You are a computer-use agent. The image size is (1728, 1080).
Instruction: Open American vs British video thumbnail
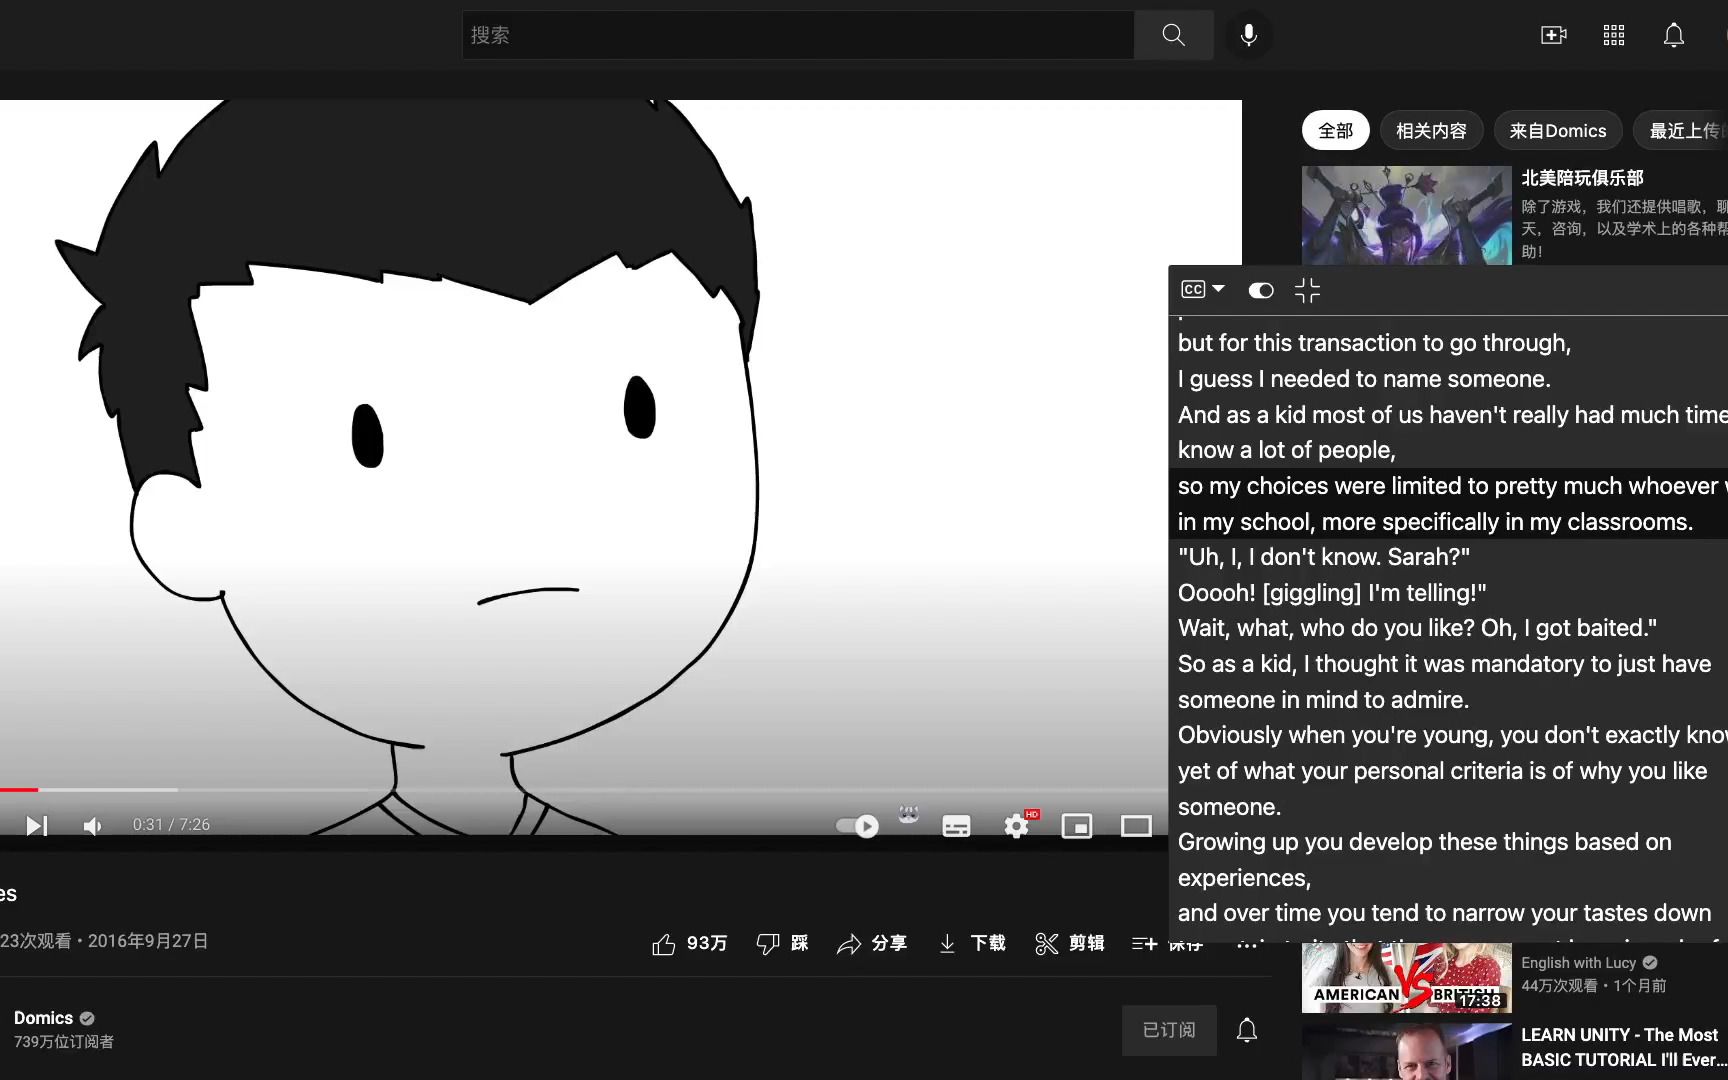1406,977
